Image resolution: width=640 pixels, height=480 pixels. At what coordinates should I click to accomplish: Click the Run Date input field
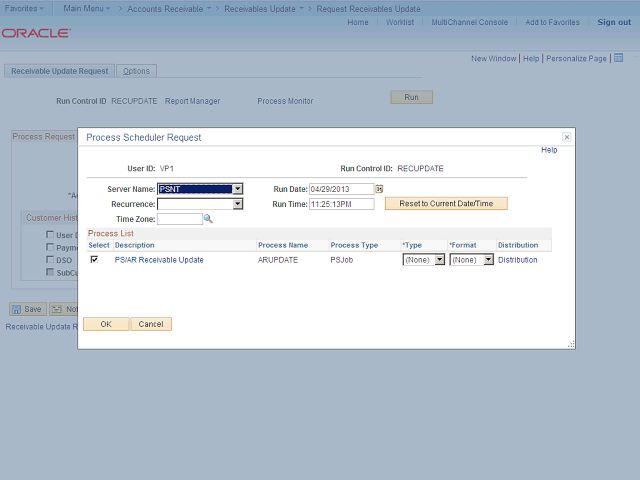(x=342, y=189)
